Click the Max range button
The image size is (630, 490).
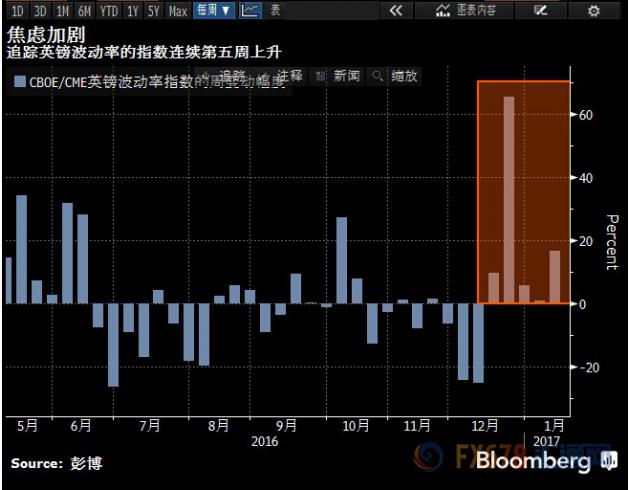pos(178,11)
